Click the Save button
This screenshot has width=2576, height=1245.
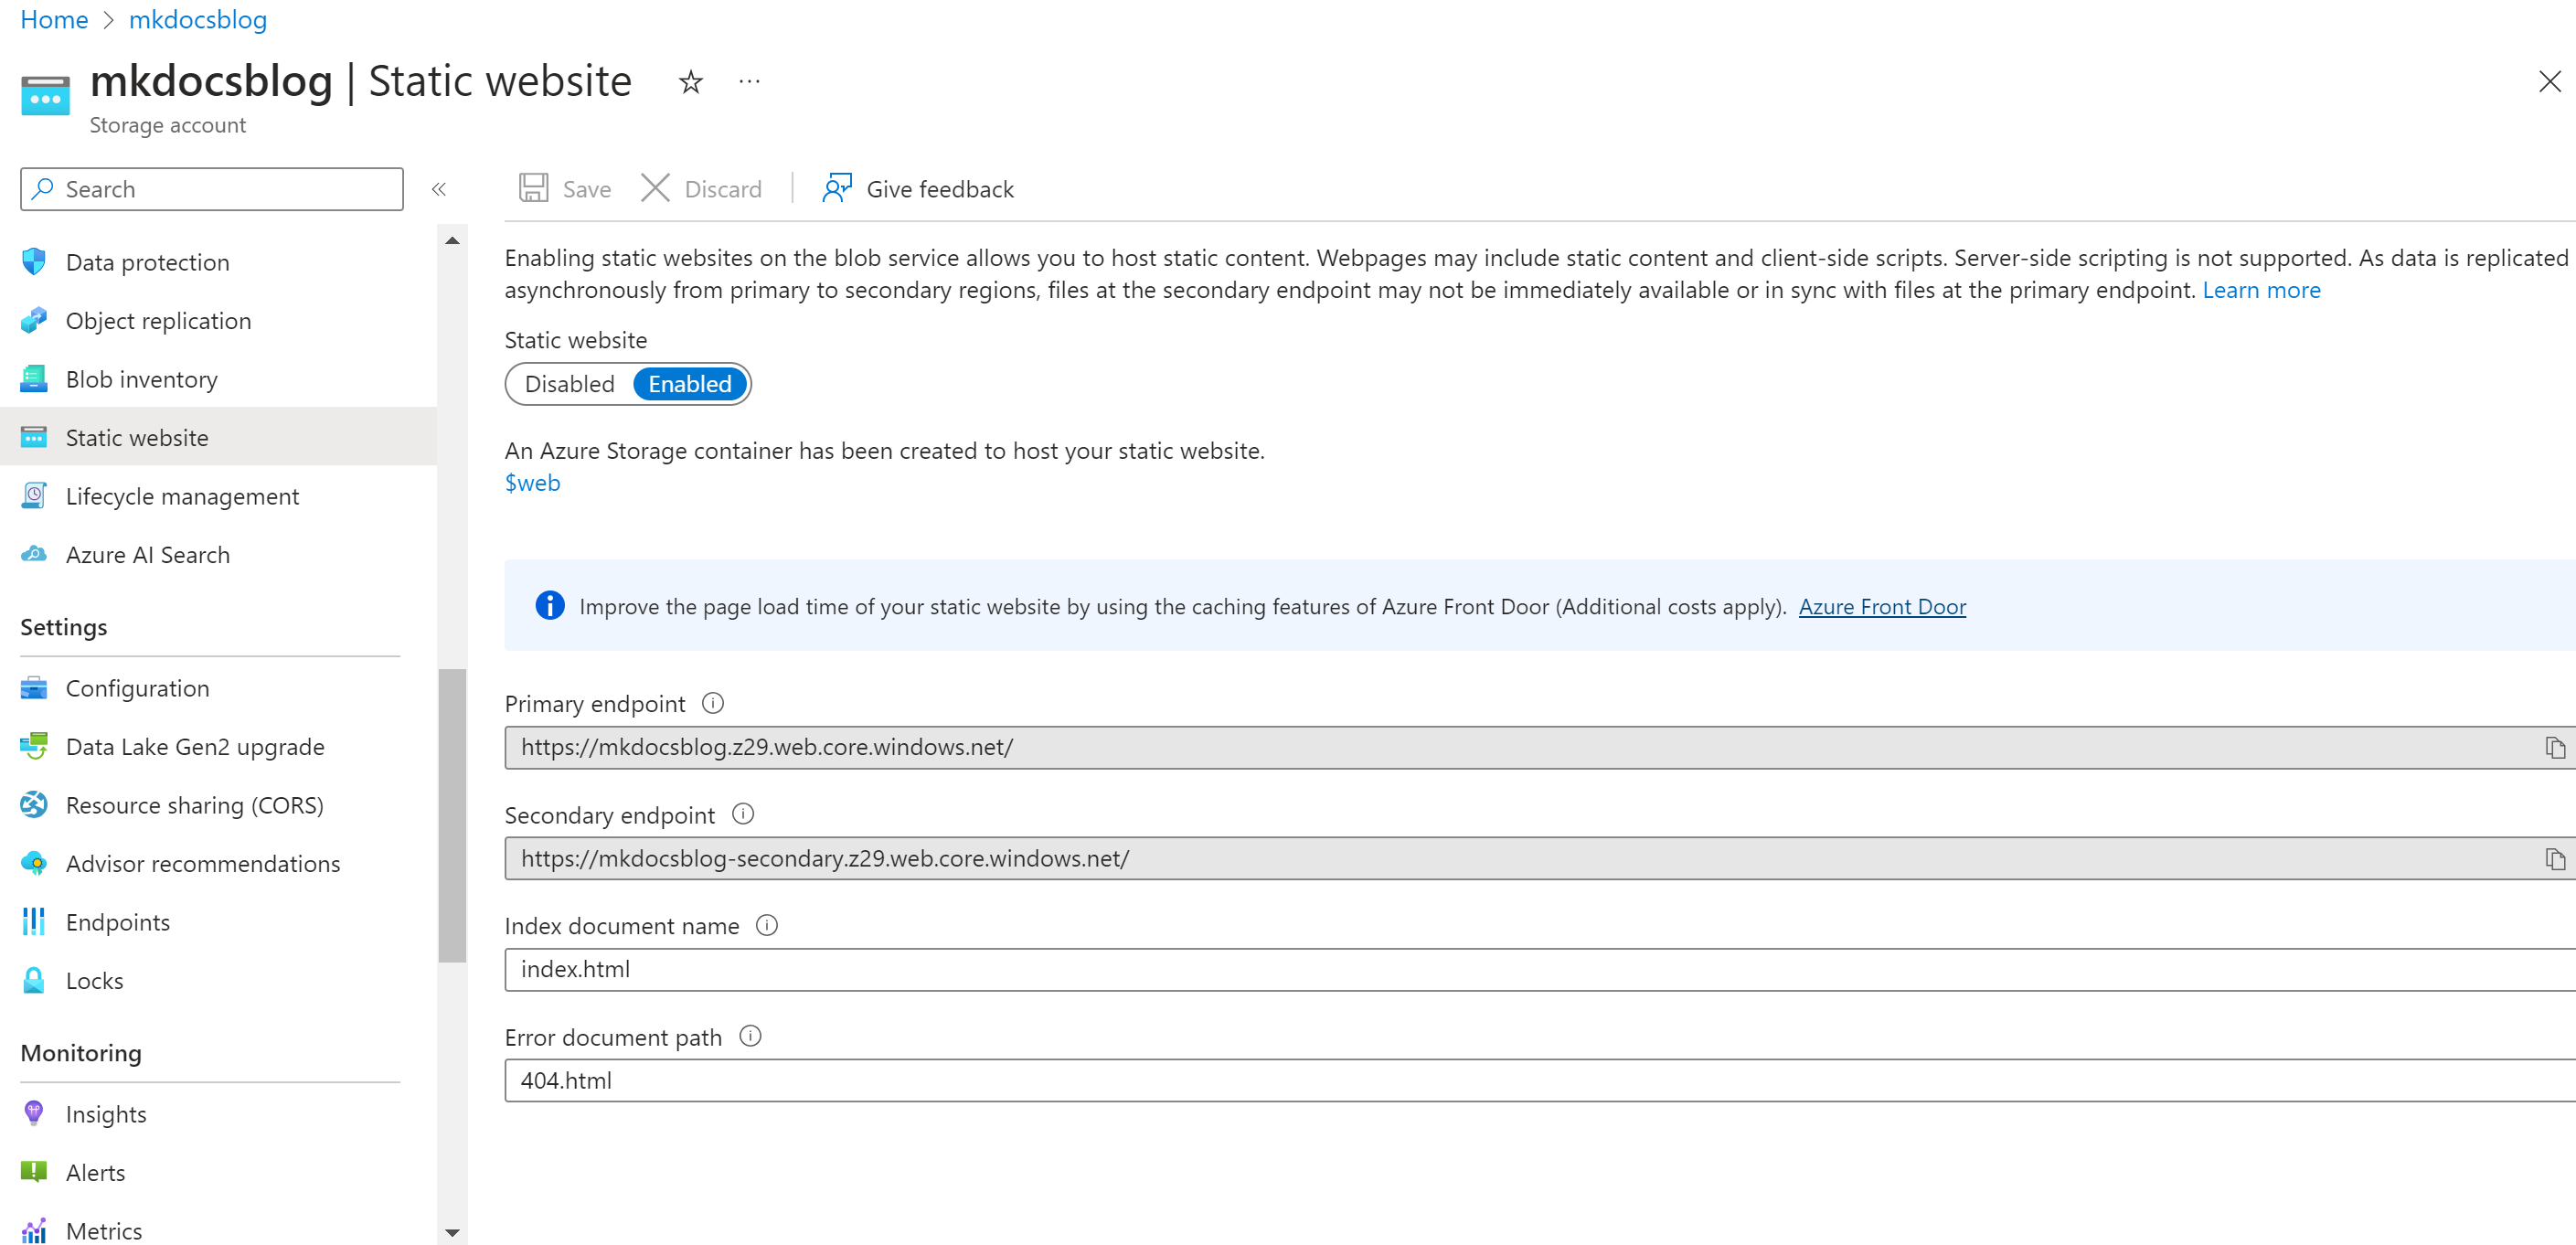(x=565, y=189)
